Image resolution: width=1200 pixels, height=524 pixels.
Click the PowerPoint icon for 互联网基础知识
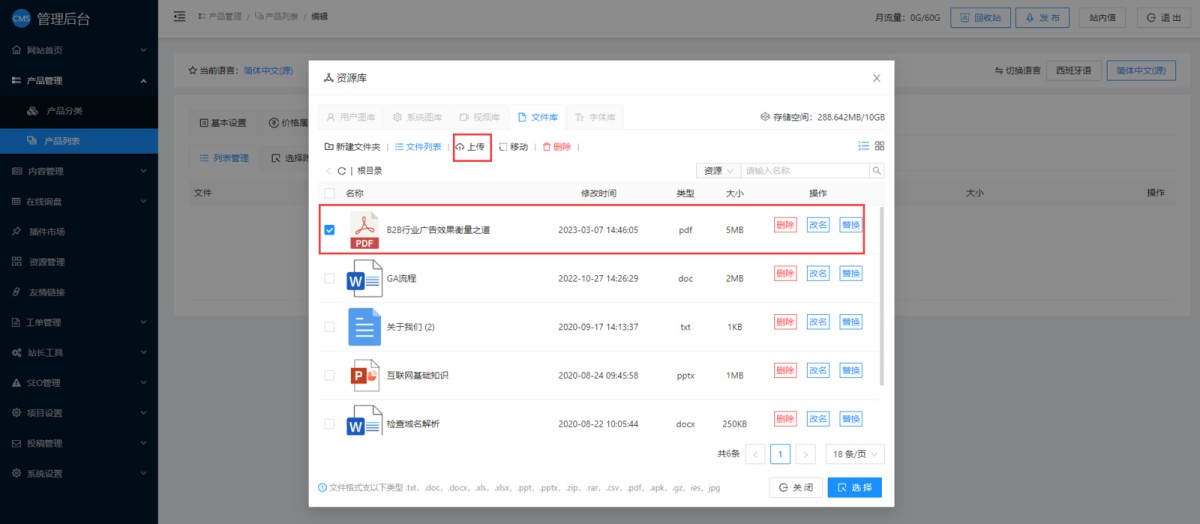click(365, 375)
